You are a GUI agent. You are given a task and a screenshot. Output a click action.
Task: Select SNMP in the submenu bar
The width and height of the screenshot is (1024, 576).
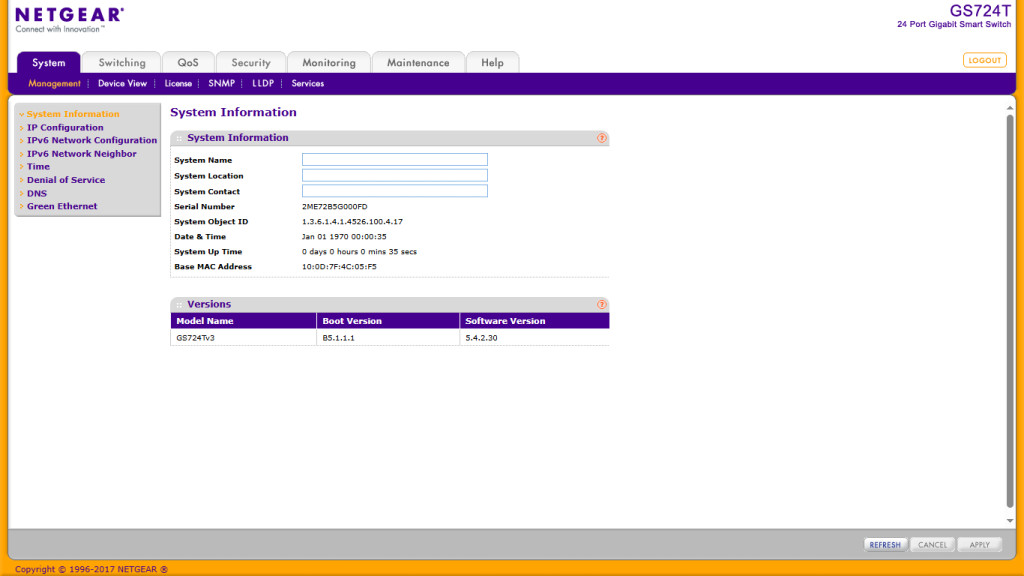(222, 84)
